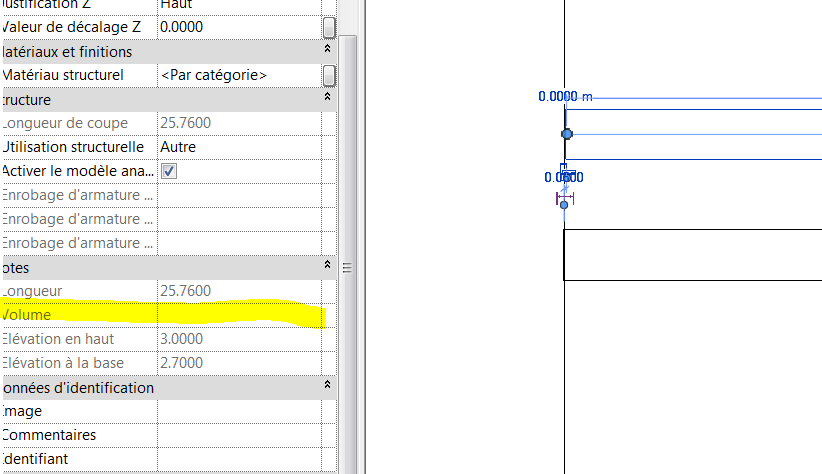The image size is (822, 474).
Task: Collapse the Structure section
Action: coord(327,99)
